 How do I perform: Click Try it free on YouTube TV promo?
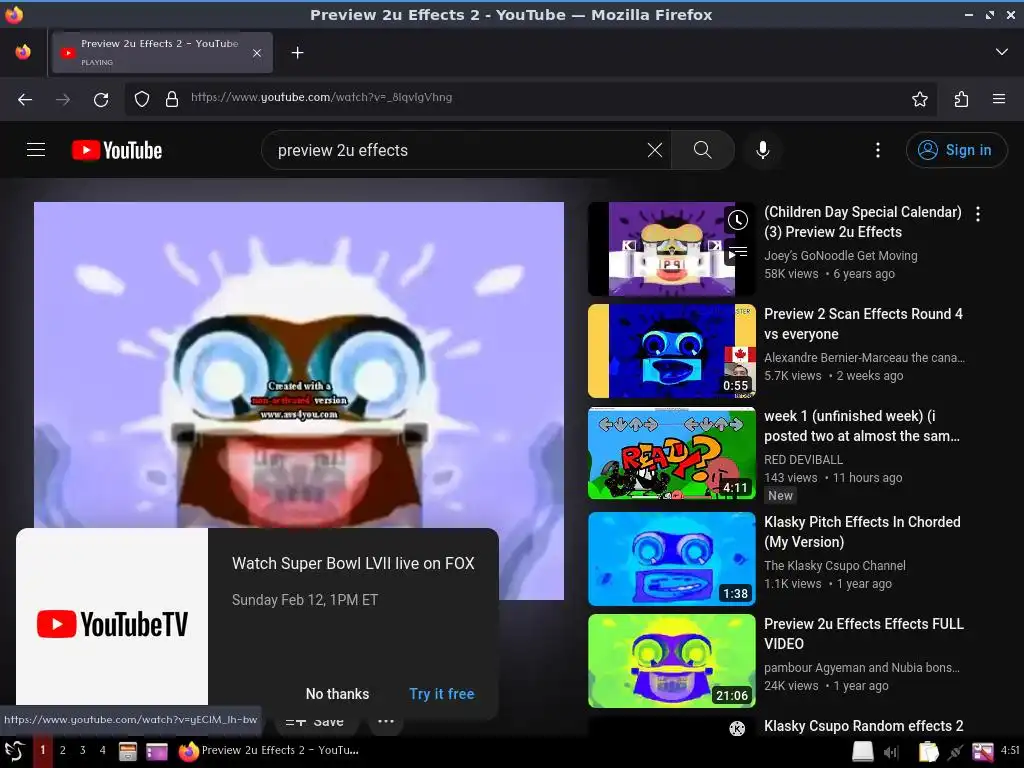[x=441, y=694]
